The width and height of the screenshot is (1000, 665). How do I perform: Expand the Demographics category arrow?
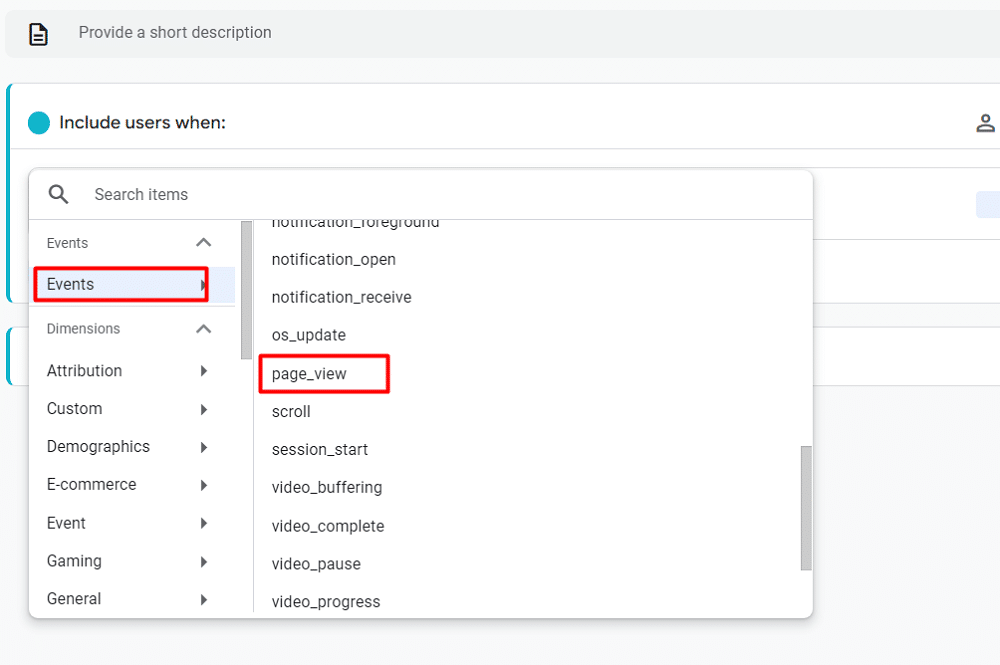203,447
